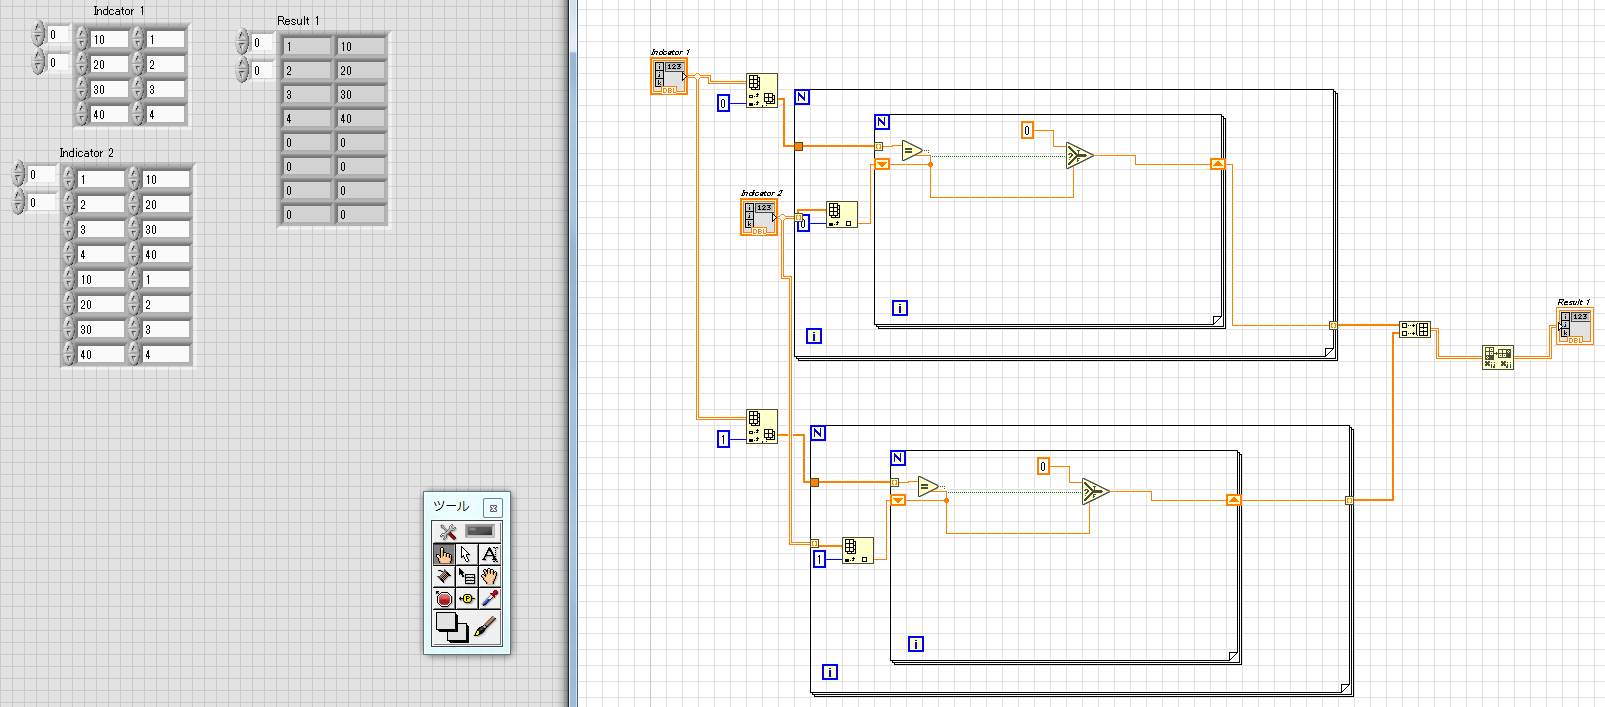Select Index Array node wired to constant 0 outside loops
Viewport: 1605px width, 707px height.
pyautogui.click(x=762, y=91)
